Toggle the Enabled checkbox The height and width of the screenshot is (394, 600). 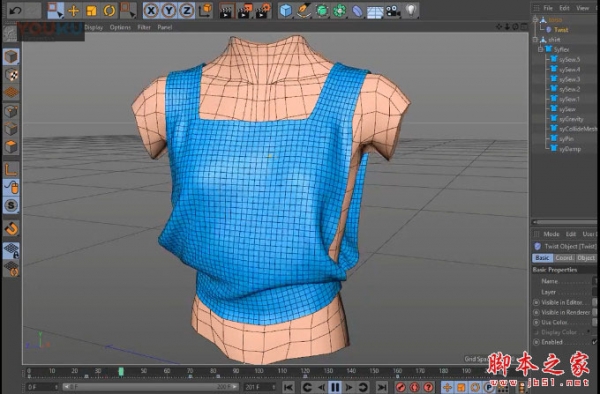[x=595, y=342]
